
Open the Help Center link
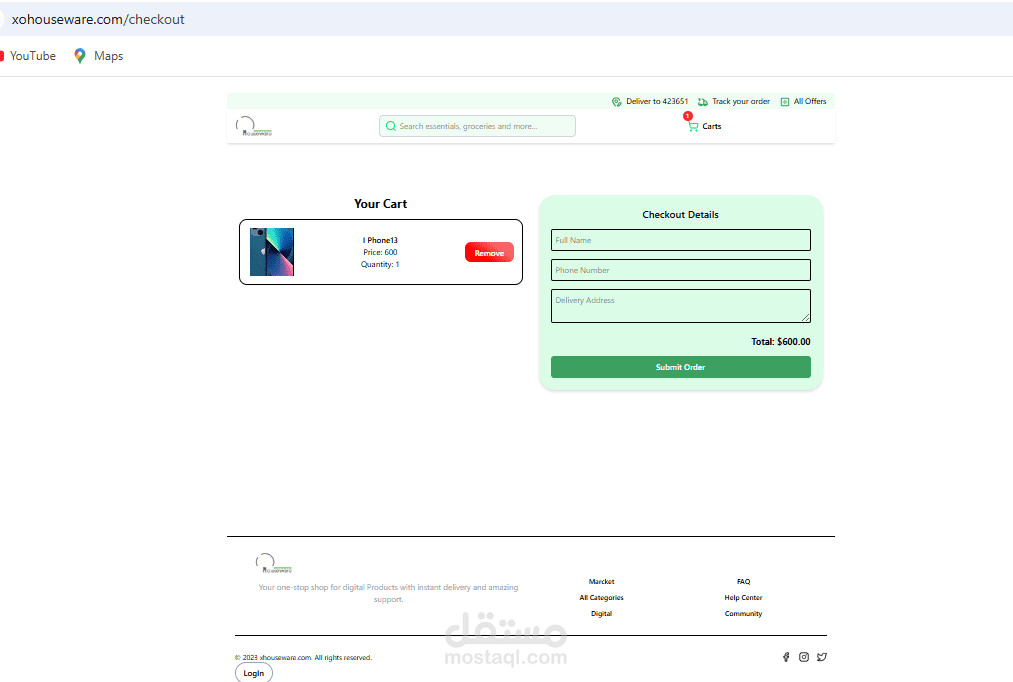coord(744,598)
